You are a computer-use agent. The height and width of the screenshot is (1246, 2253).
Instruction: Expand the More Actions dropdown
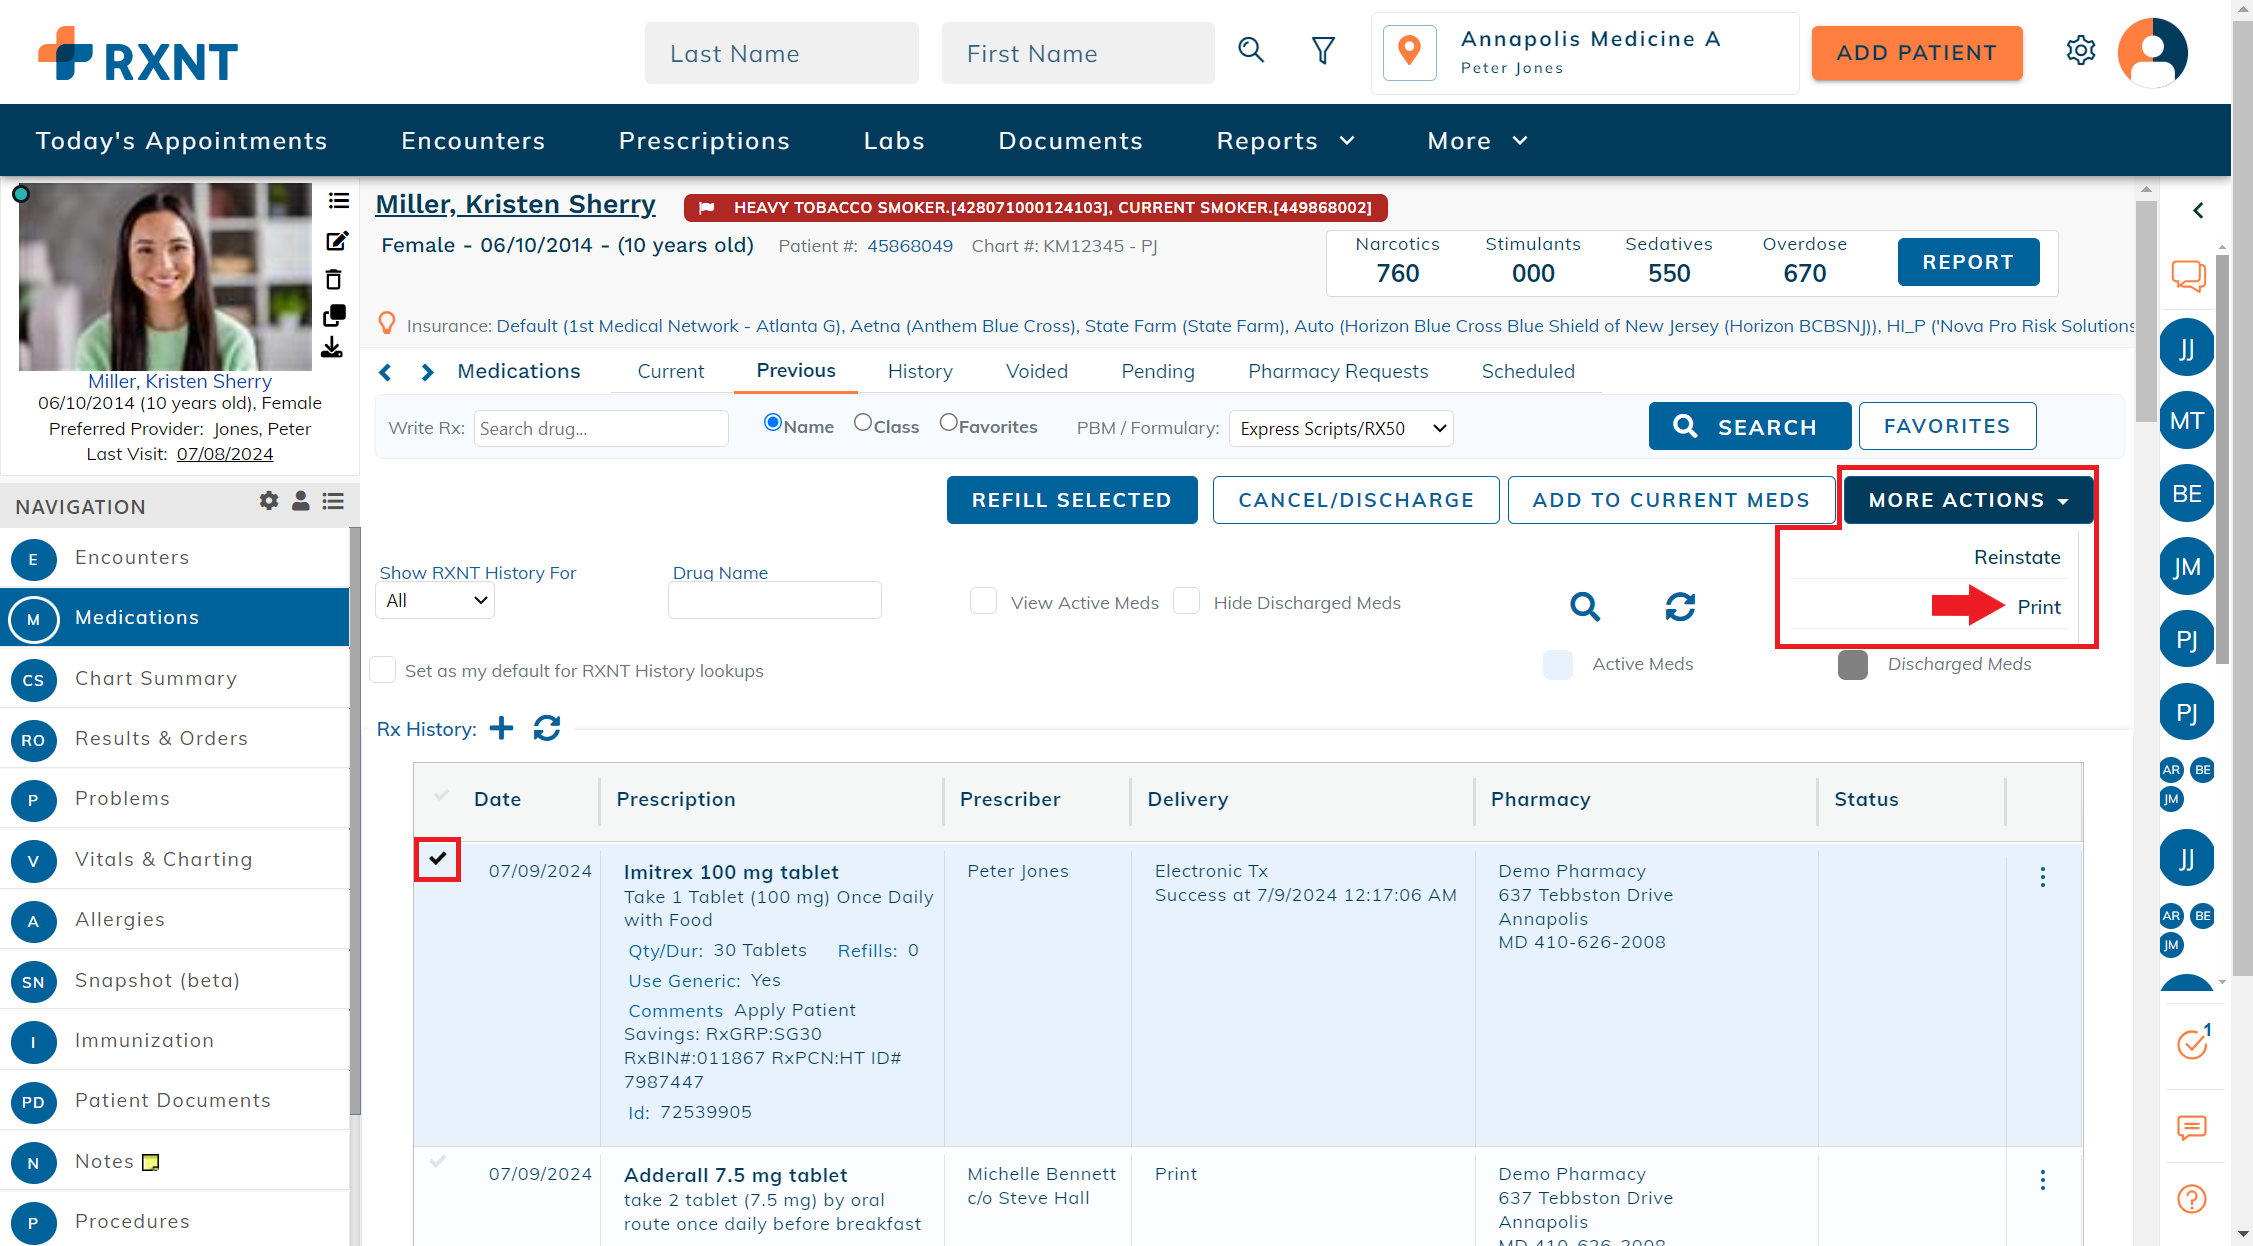coord(1966,499)
